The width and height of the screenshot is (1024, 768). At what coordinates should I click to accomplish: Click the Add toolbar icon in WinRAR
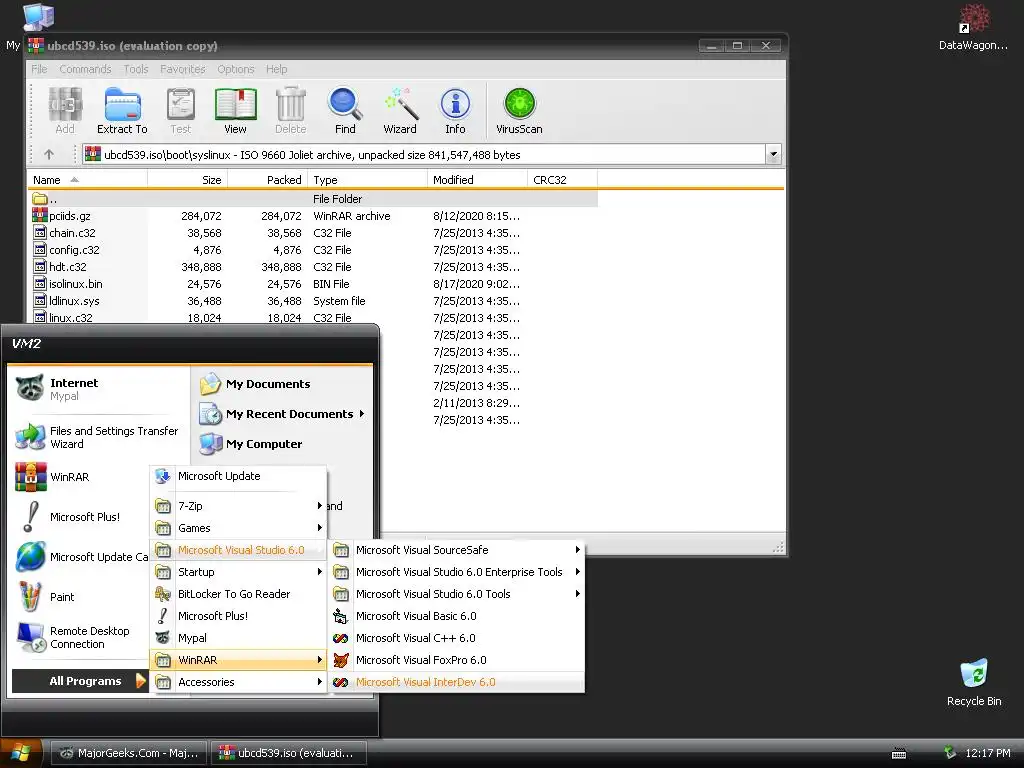pyautogui.click(x=65, y=110)
